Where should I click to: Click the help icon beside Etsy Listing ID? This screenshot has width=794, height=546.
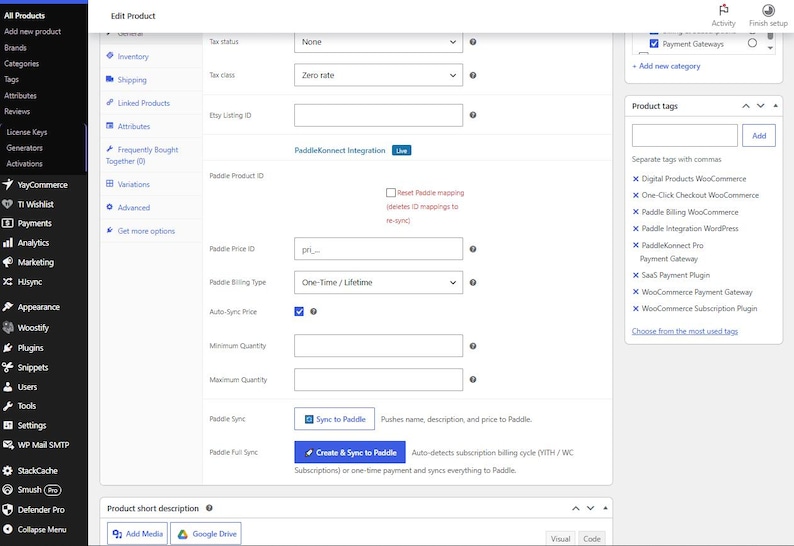(x=472, y=115)
